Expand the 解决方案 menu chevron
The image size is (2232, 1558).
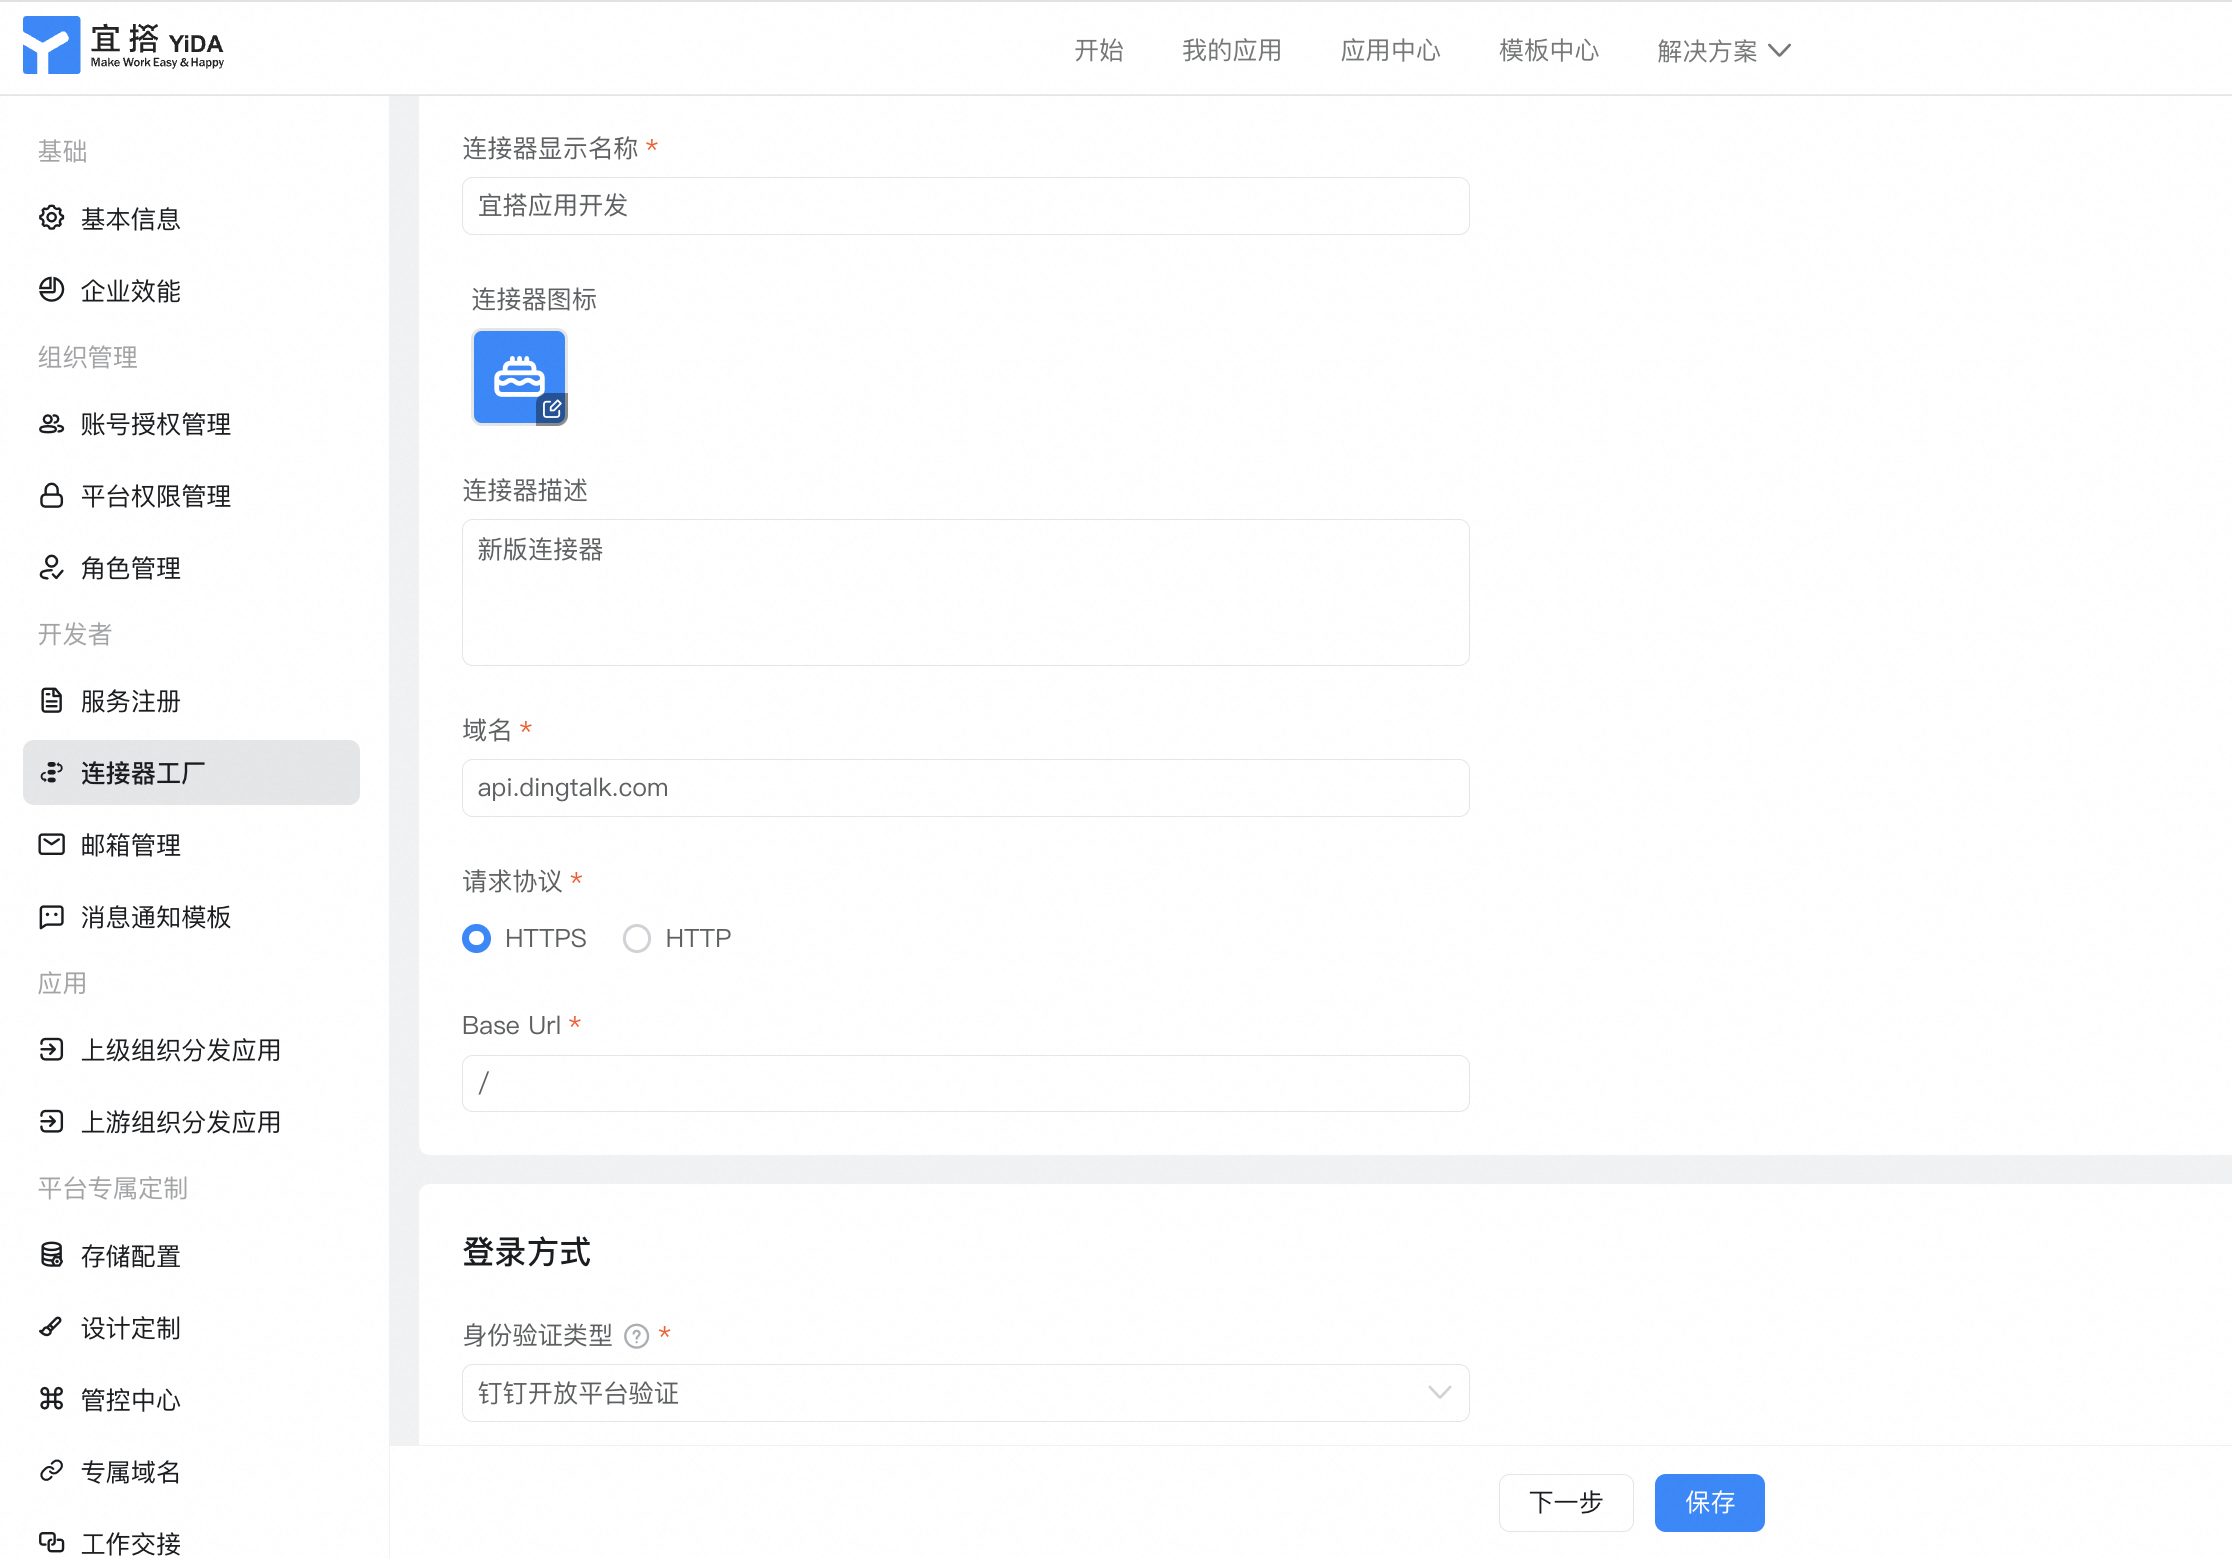click(1780, 50)
